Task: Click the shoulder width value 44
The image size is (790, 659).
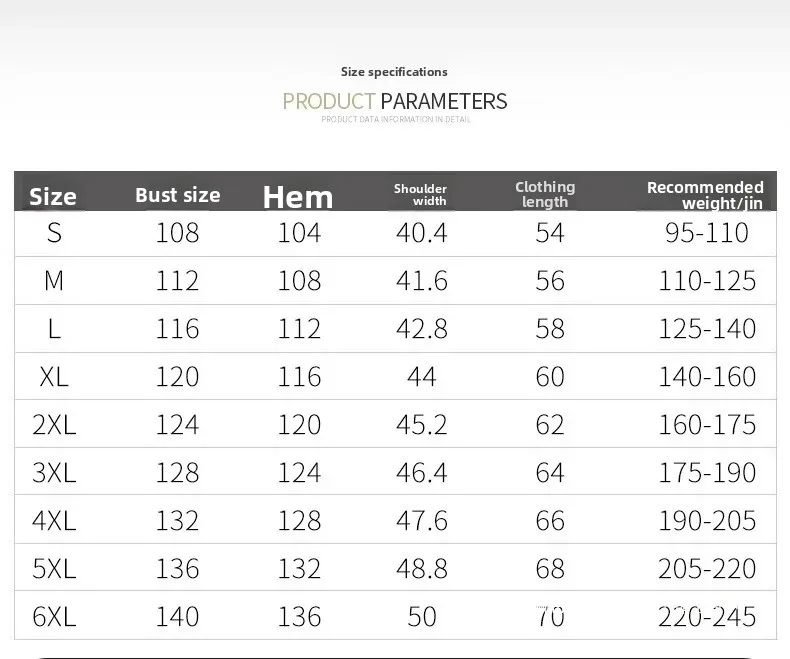Action: (x=422, y=377)
